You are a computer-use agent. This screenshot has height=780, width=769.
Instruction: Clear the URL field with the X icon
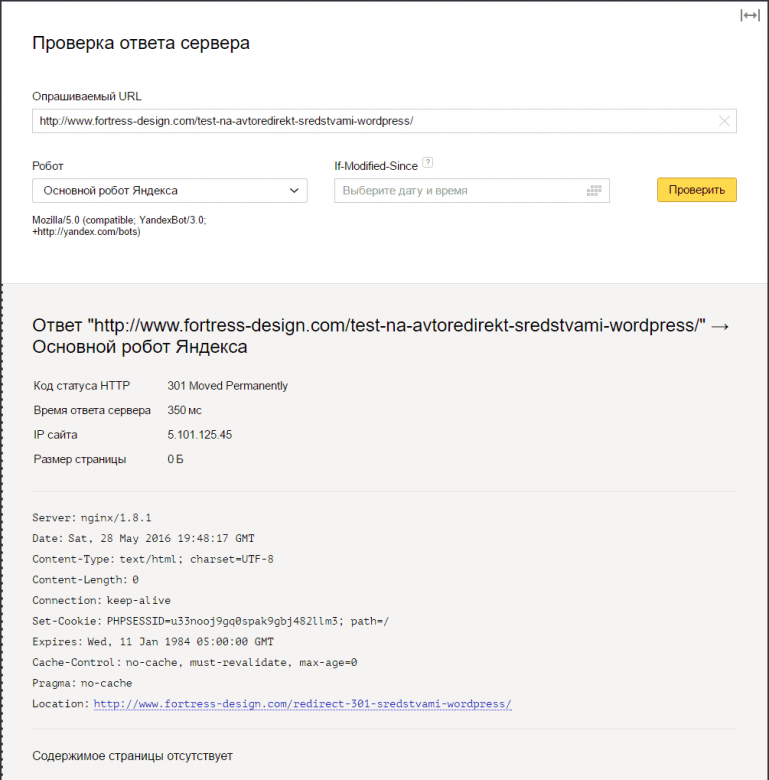coord(724,121)
